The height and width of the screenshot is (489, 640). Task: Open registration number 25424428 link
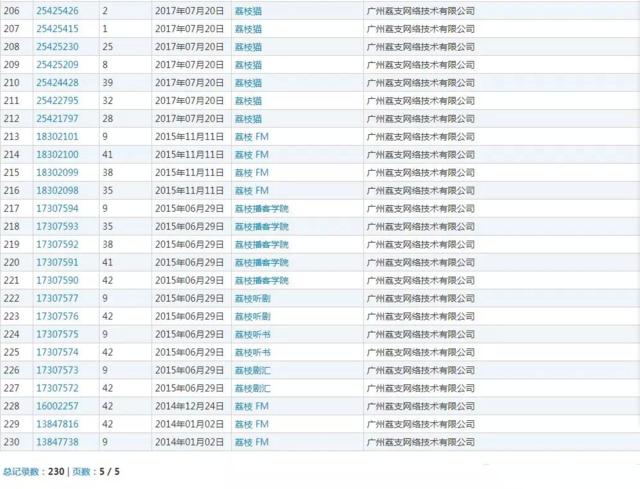[58, 83]
